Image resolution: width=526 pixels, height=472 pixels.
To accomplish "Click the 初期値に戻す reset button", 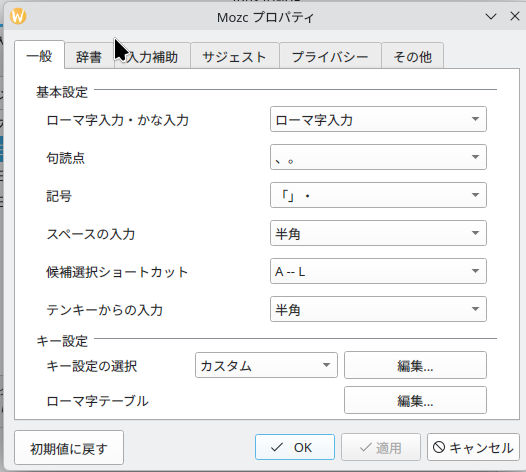I will point(69,448).
